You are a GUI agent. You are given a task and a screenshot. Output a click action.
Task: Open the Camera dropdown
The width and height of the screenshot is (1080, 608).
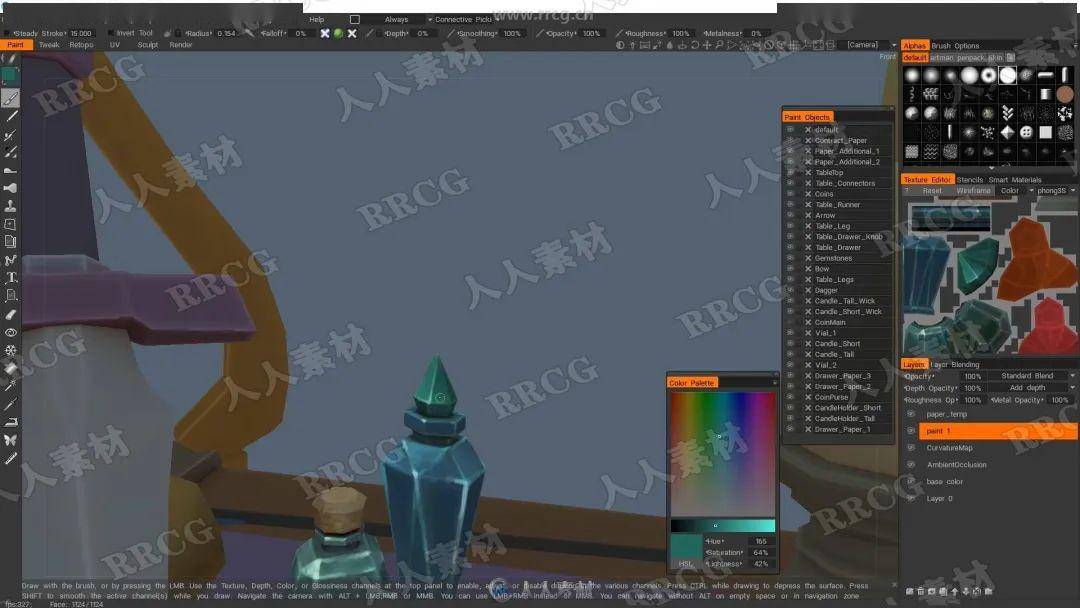[870, 45]
